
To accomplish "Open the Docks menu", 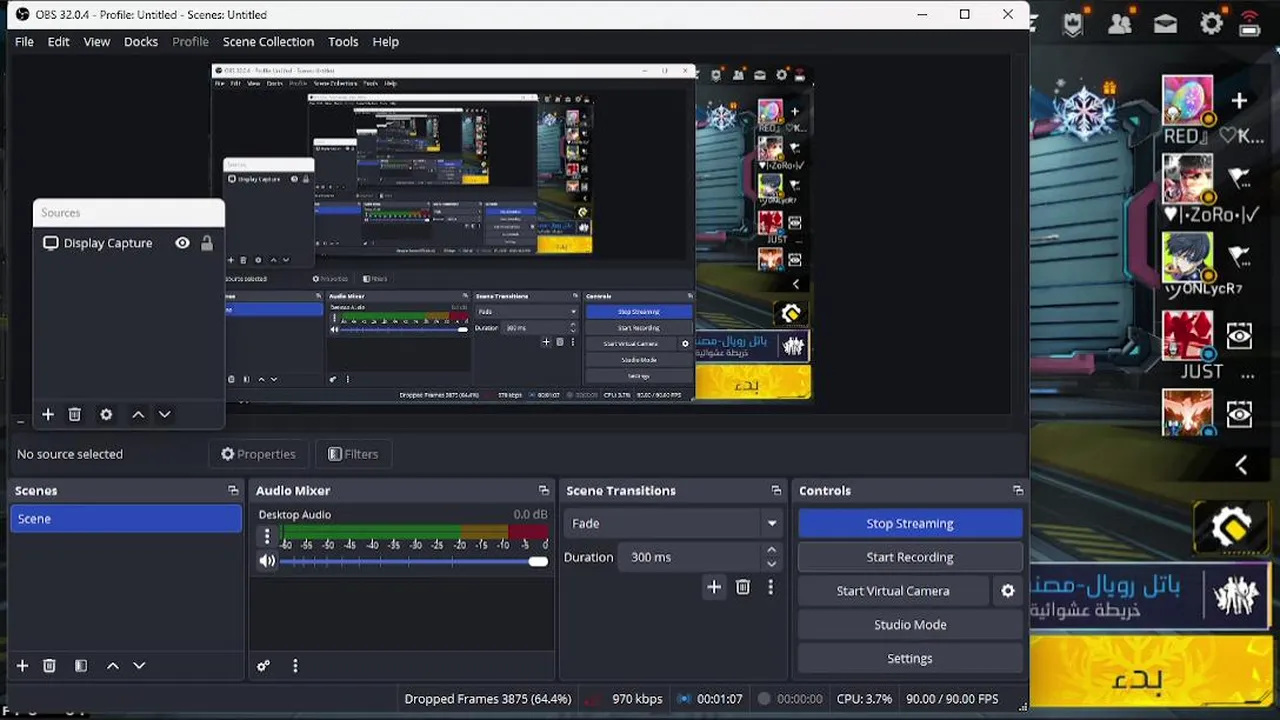I will click(141, 42).
